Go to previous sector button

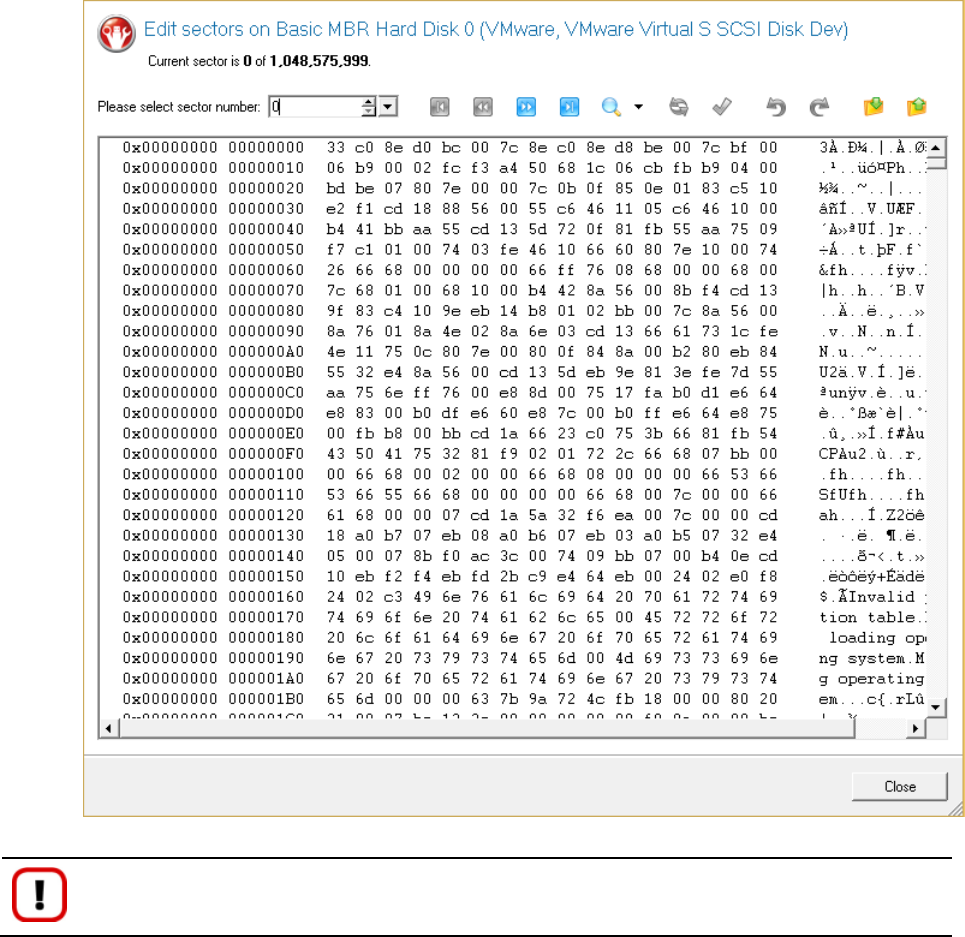(x=482, y=107)
